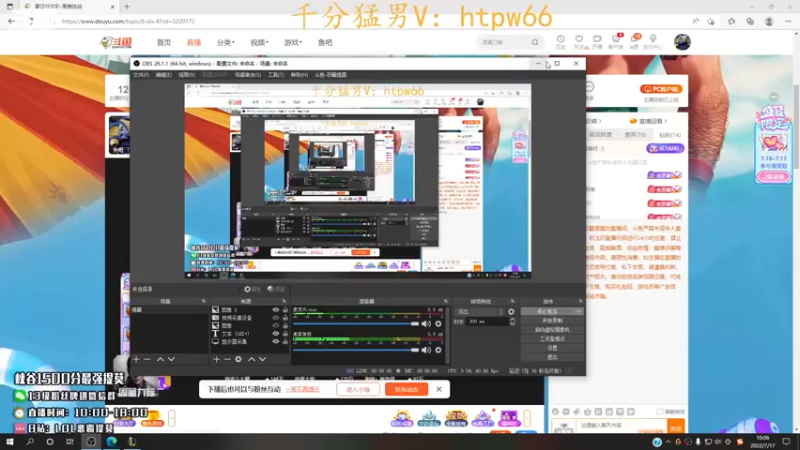Pop out the Audio Mixer dock icon
Image resolution: width=800 pixels, height=450 pixels.
coord(445,302)
